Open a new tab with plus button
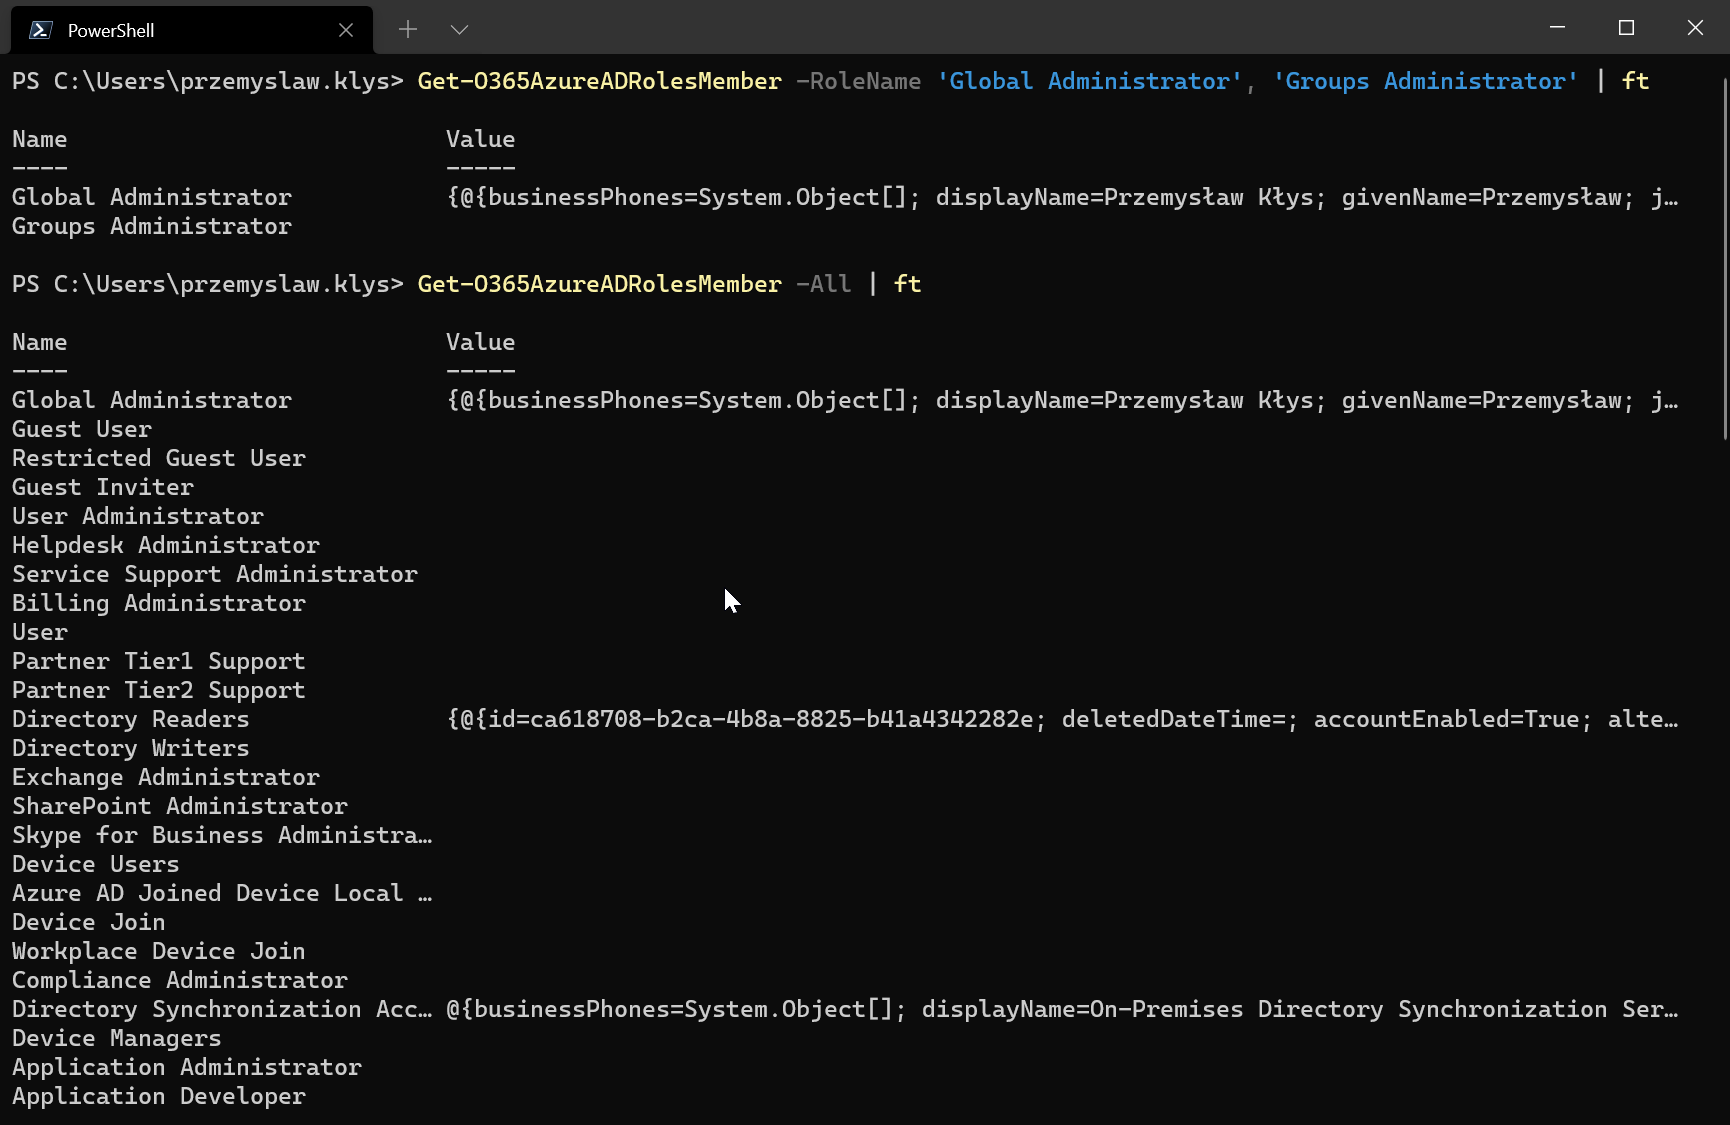Image resolution: width=1730 pixels, height=1125 pixels. point(407,30)
